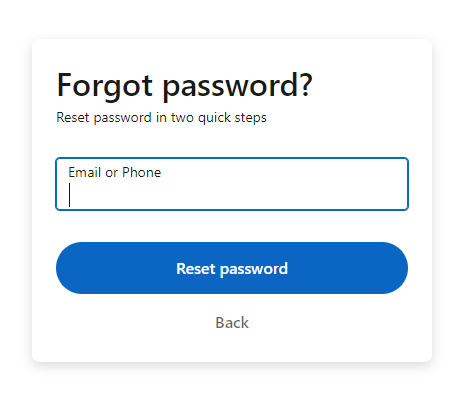Choose Back to cancel the password reset
473x410 pixels.
[232, 323]
